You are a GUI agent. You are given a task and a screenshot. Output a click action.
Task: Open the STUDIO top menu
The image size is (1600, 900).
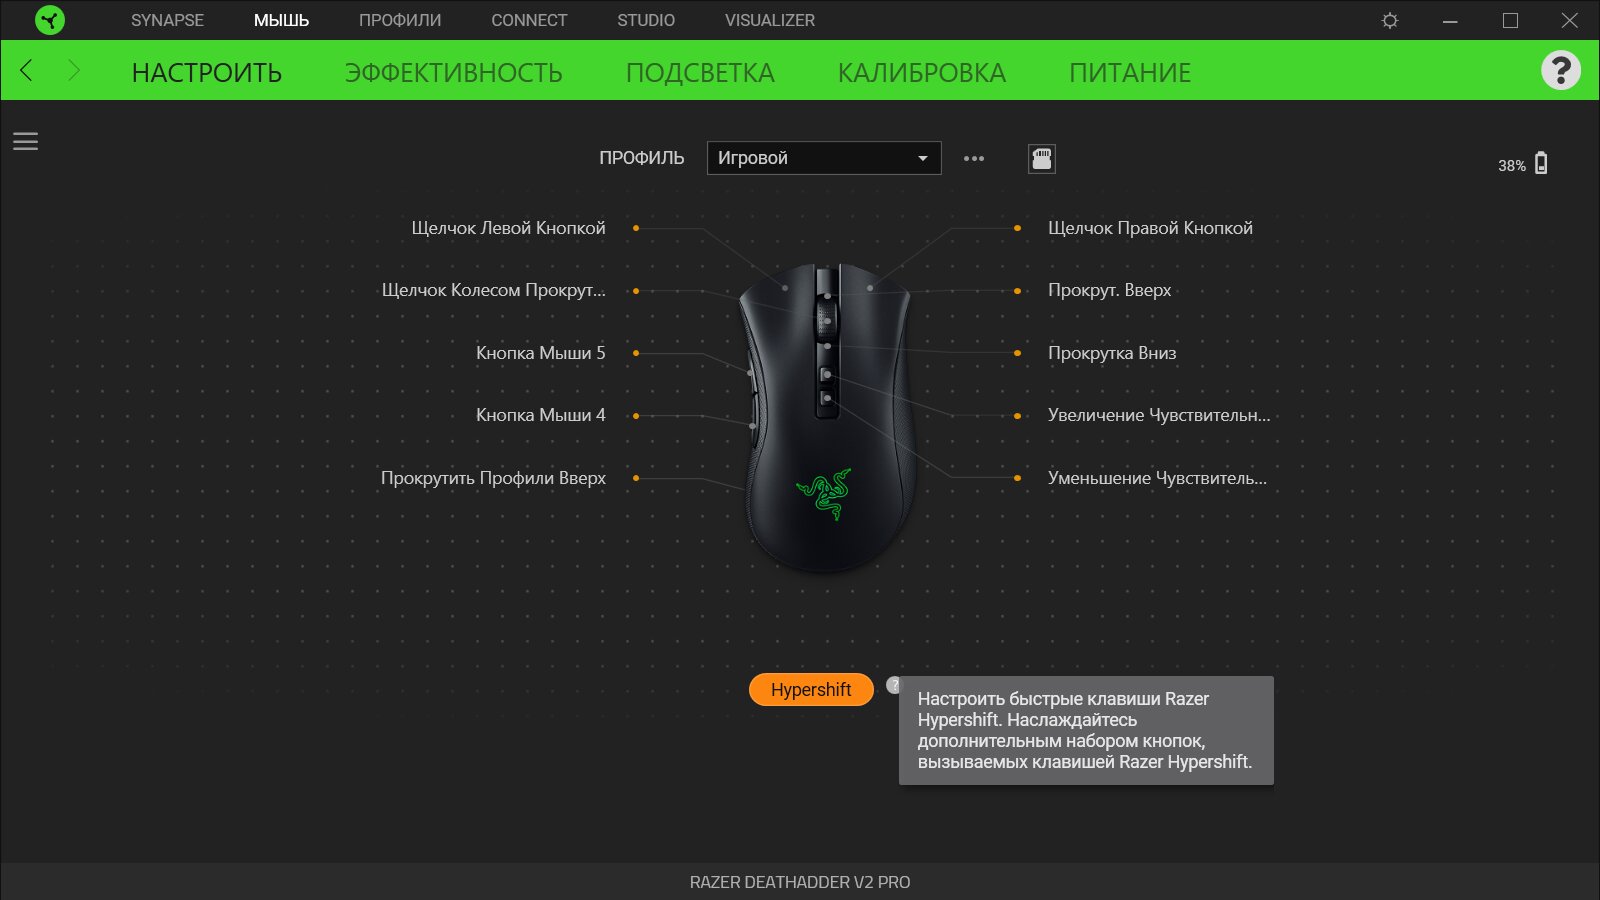pos(646,20)
